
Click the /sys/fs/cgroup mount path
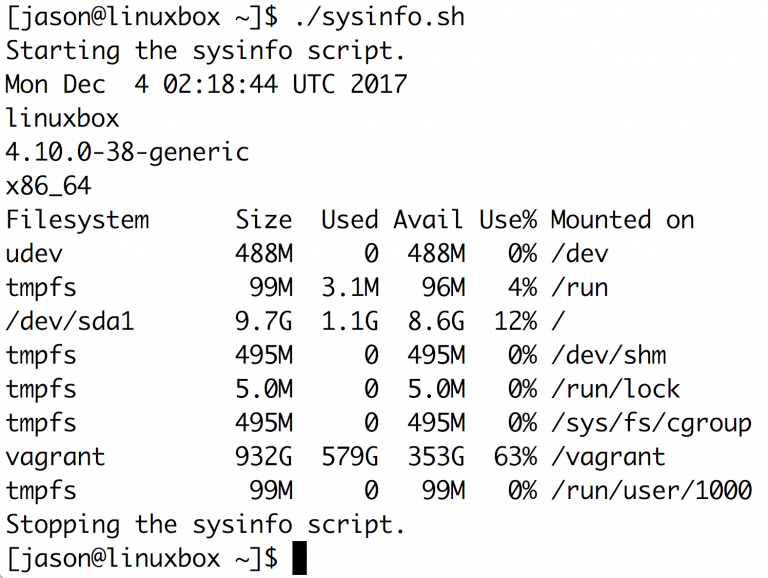[651, 423]
